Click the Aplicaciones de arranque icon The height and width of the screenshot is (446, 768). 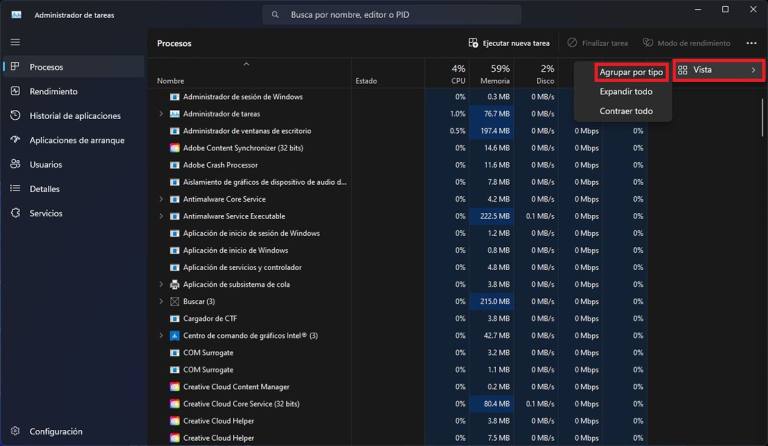pyautogui.click(x=15, y=140)
